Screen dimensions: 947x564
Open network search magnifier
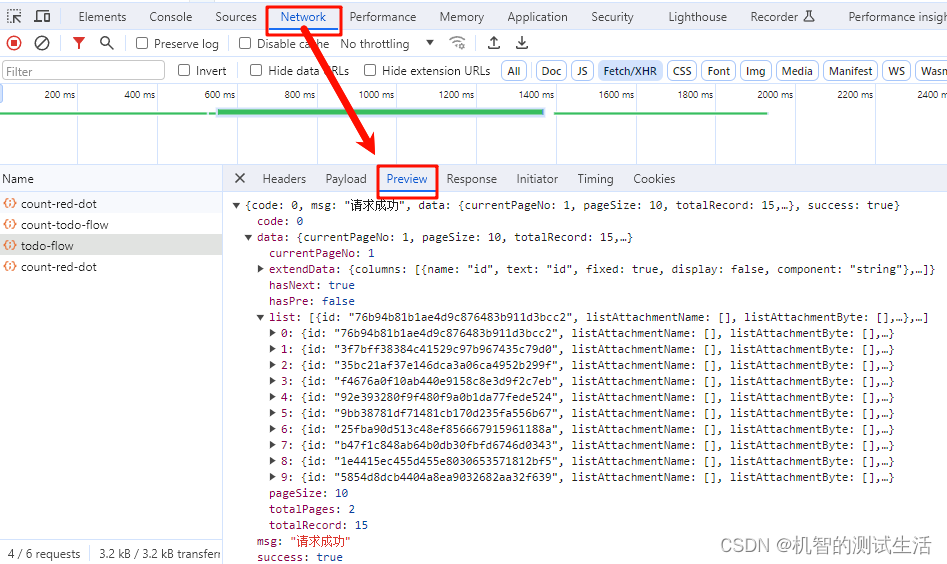coord(107,43)
